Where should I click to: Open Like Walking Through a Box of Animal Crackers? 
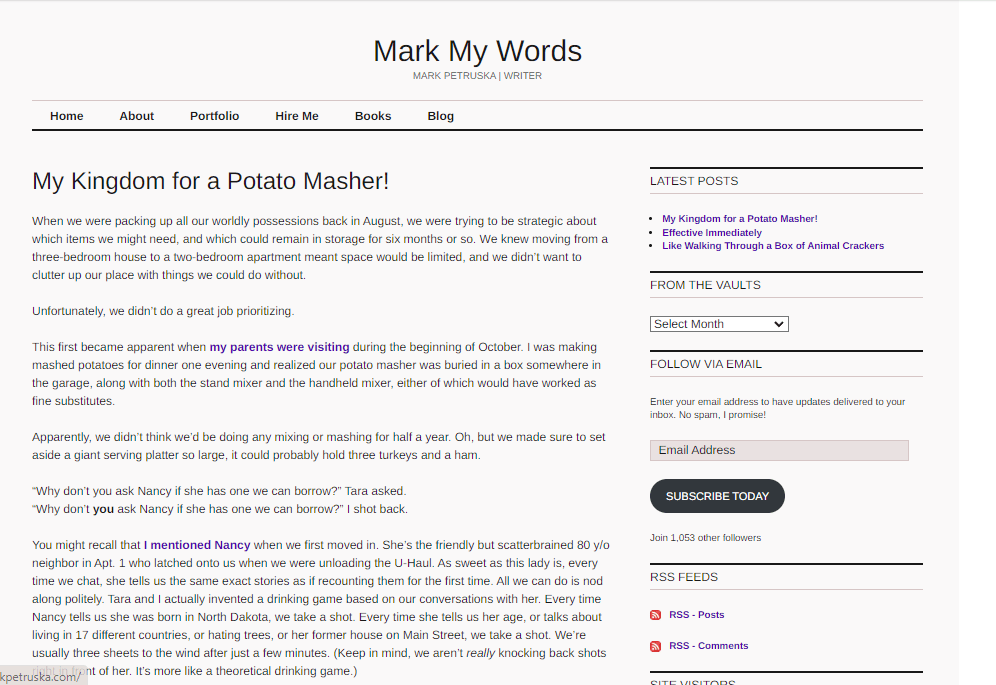click(x=772, y=246)
